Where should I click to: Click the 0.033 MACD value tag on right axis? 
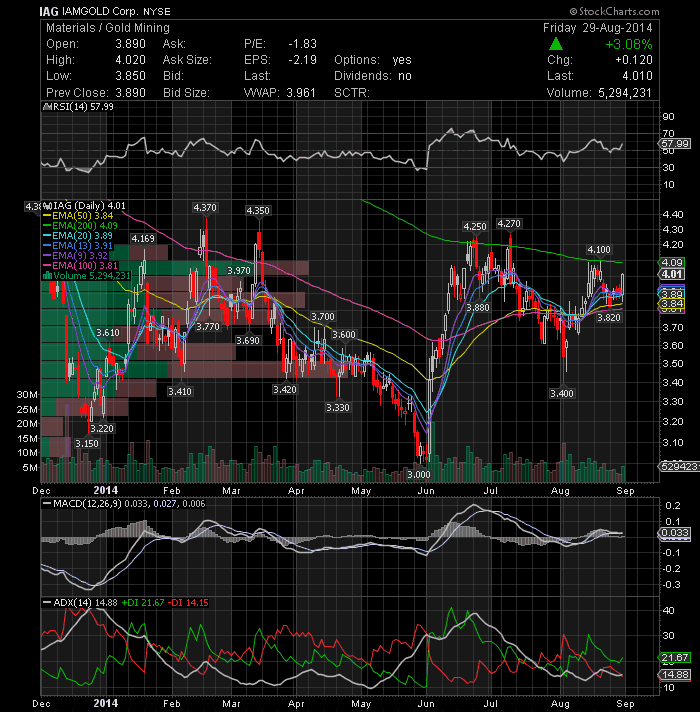[x=675, y=533]
